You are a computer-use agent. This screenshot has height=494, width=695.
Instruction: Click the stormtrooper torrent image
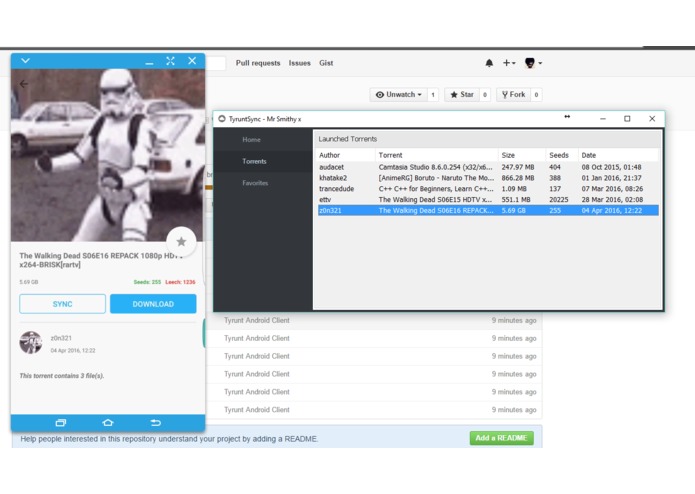click(x=108, y=155)
